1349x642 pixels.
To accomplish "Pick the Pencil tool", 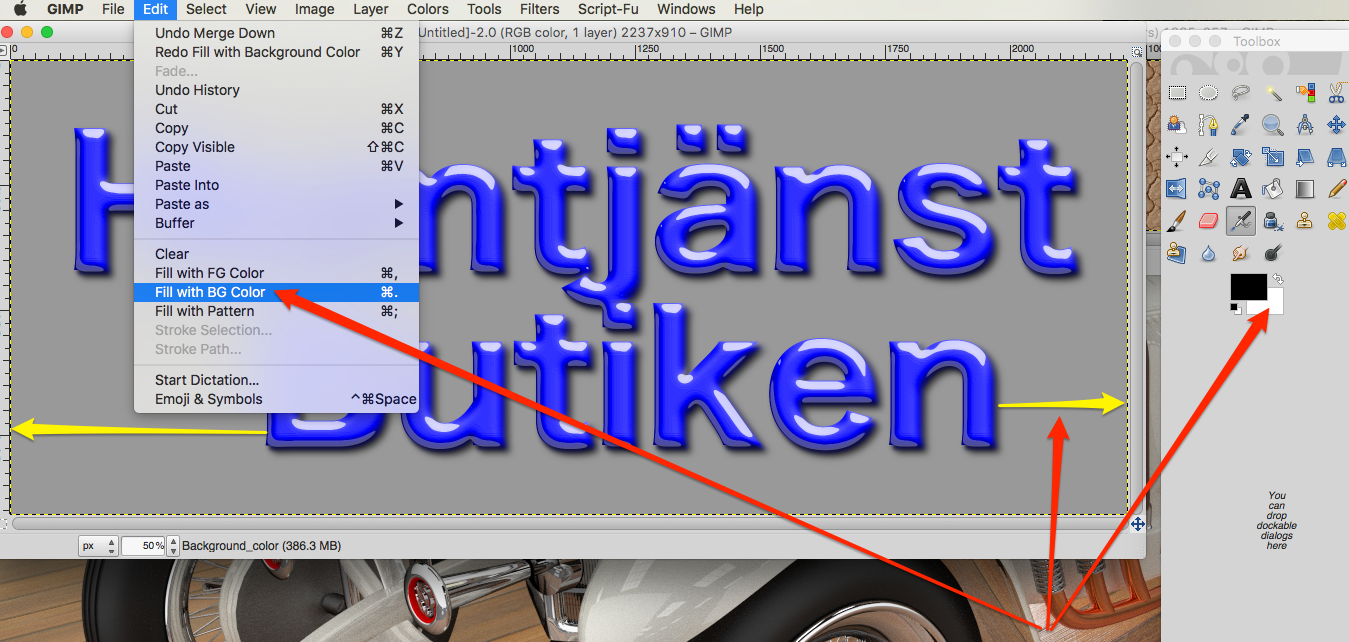I will point(1336,188).
